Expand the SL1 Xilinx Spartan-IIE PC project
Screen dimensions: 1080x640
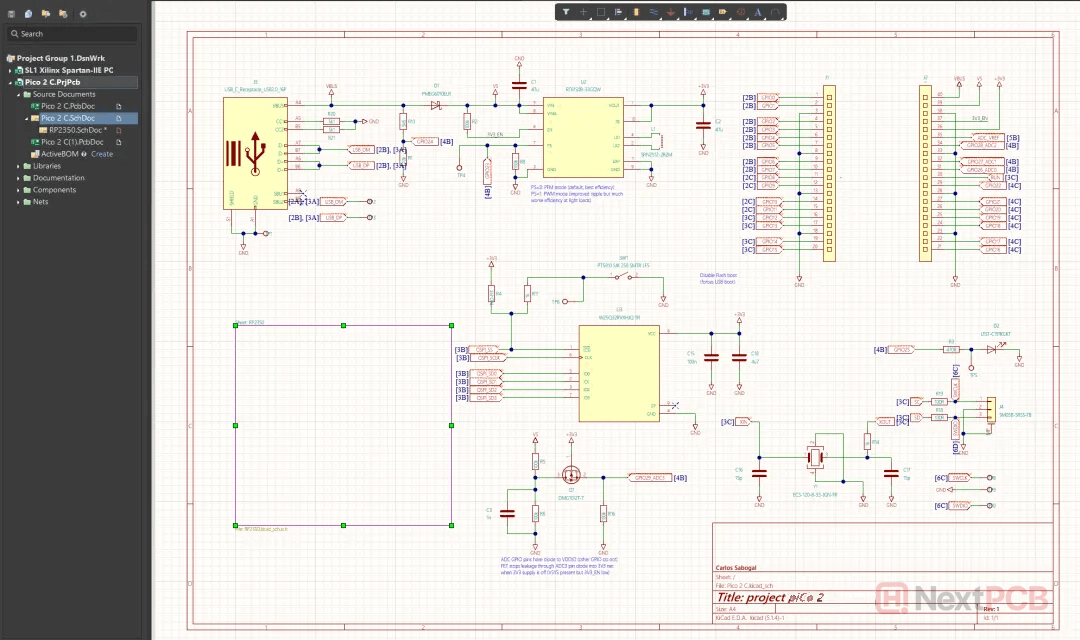click(11, 70)
